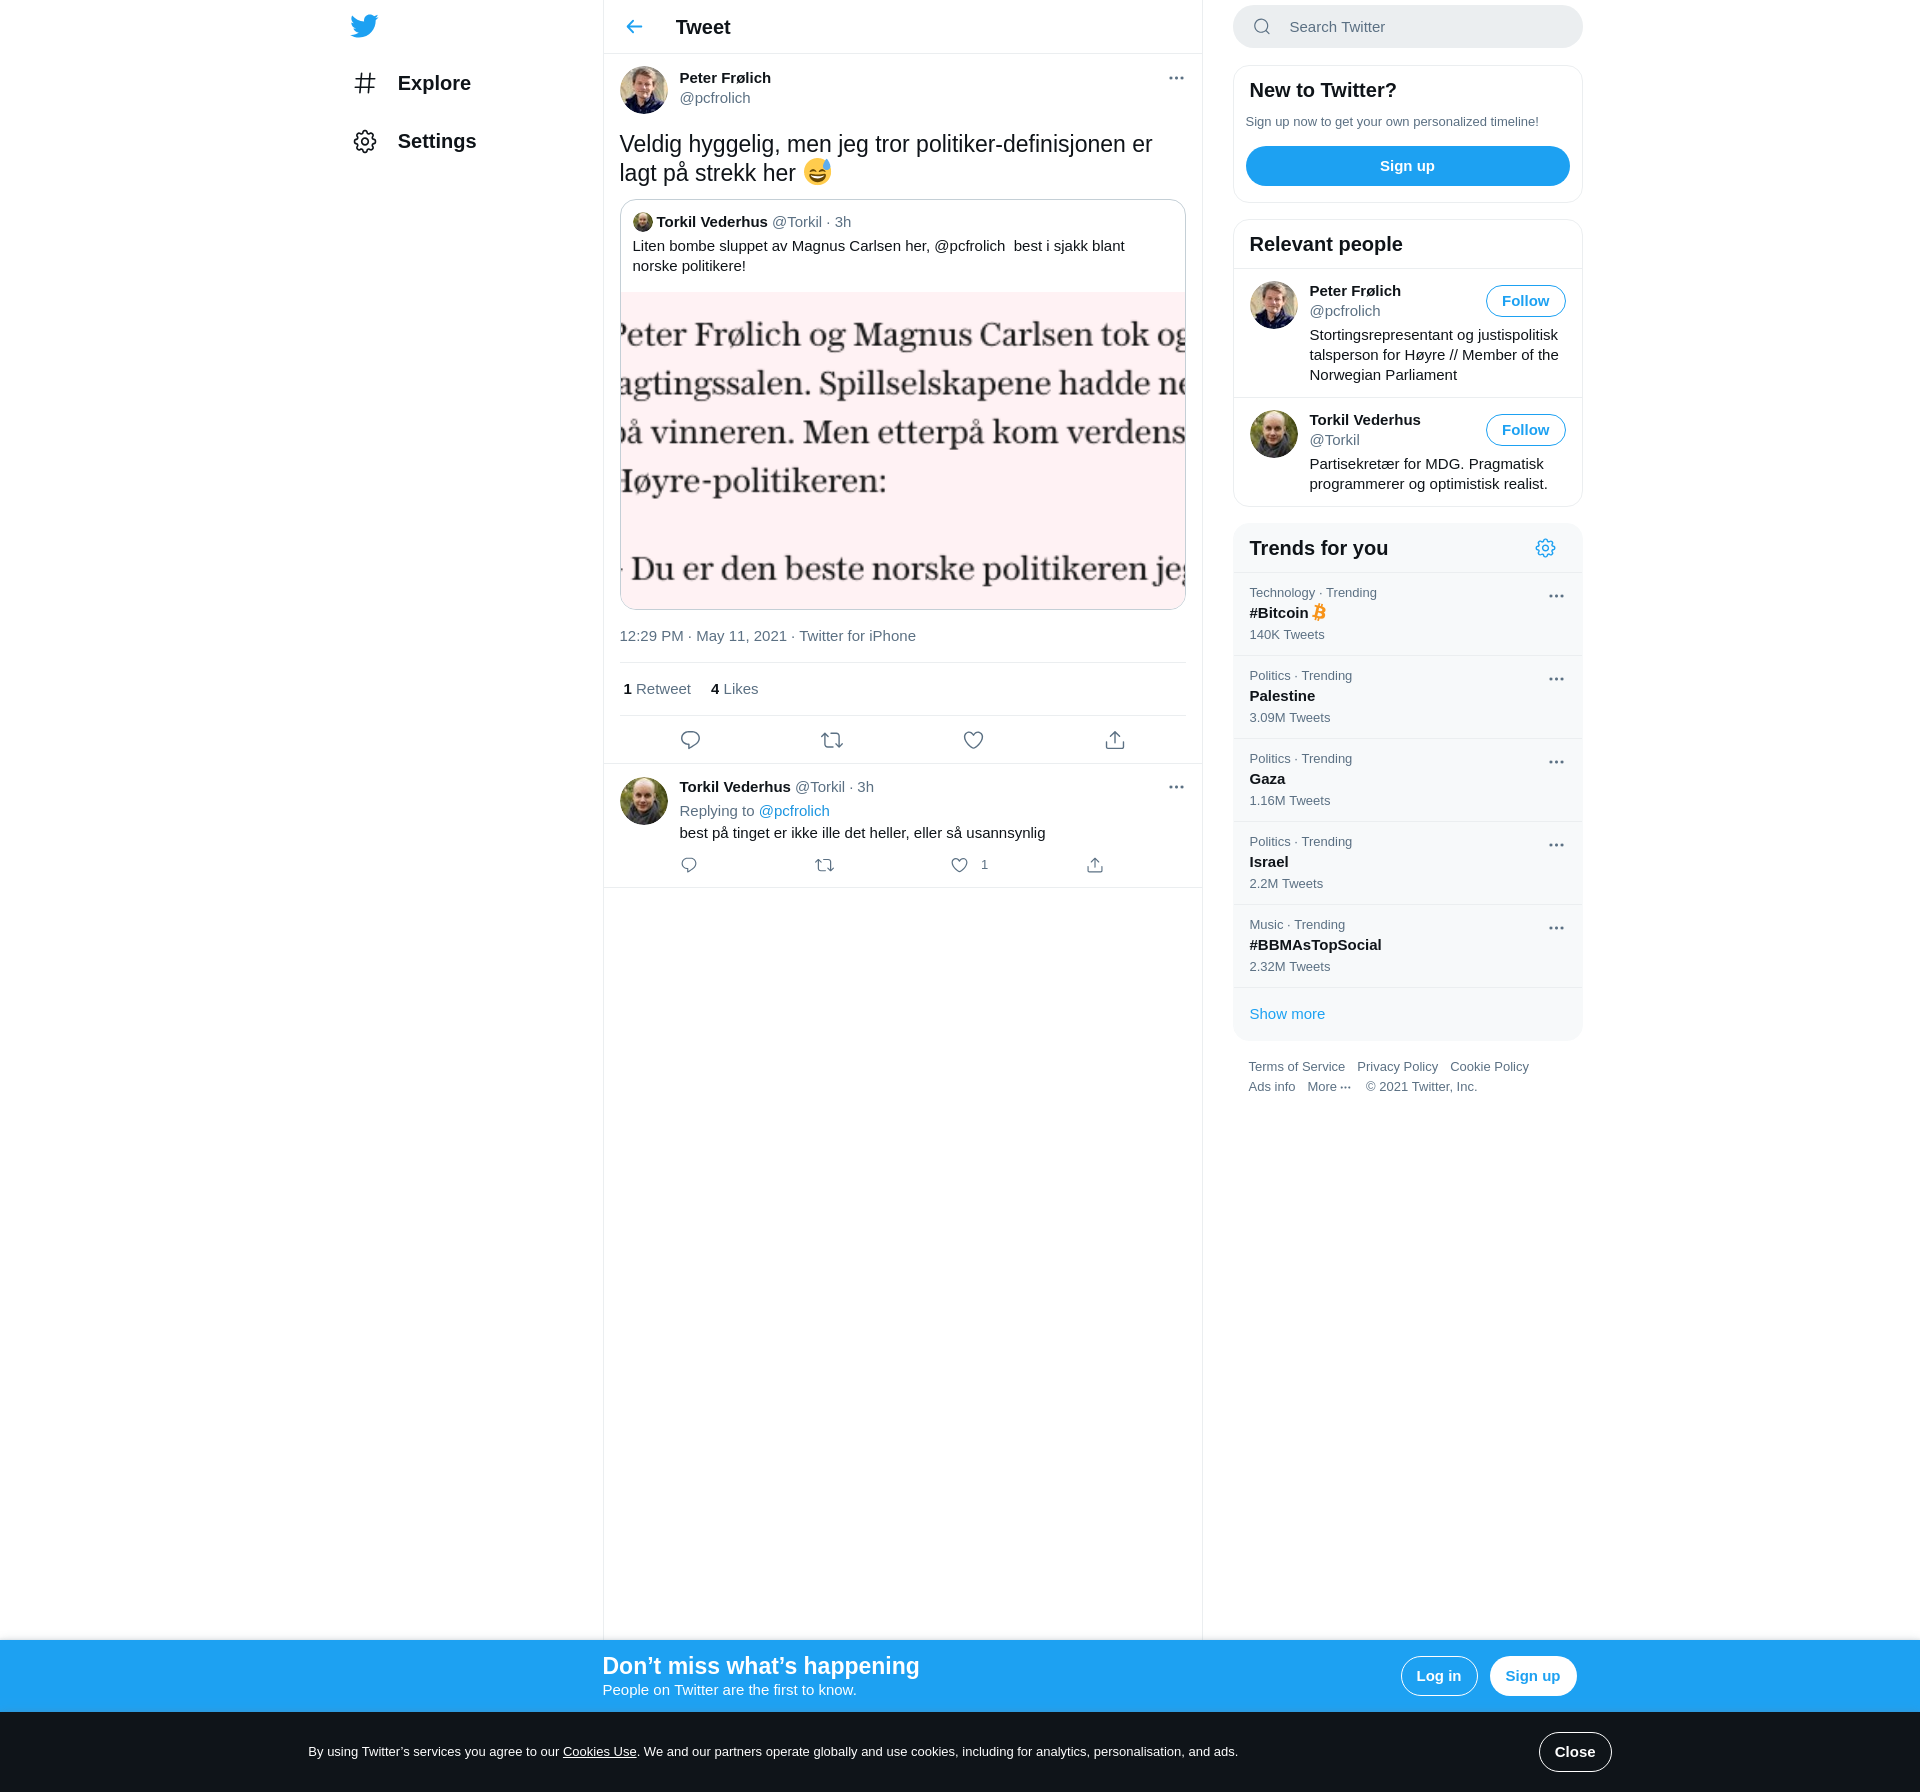Like Torkil Vederhus's reply tweet

[959, 865]
